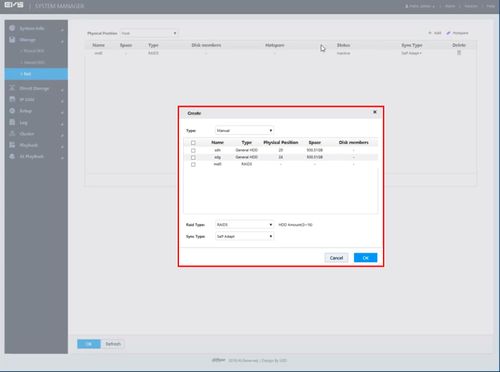Click the System Info sidebar icon
Image resolution: width=500 pixels, height=372 pixels.
(12, 28)
